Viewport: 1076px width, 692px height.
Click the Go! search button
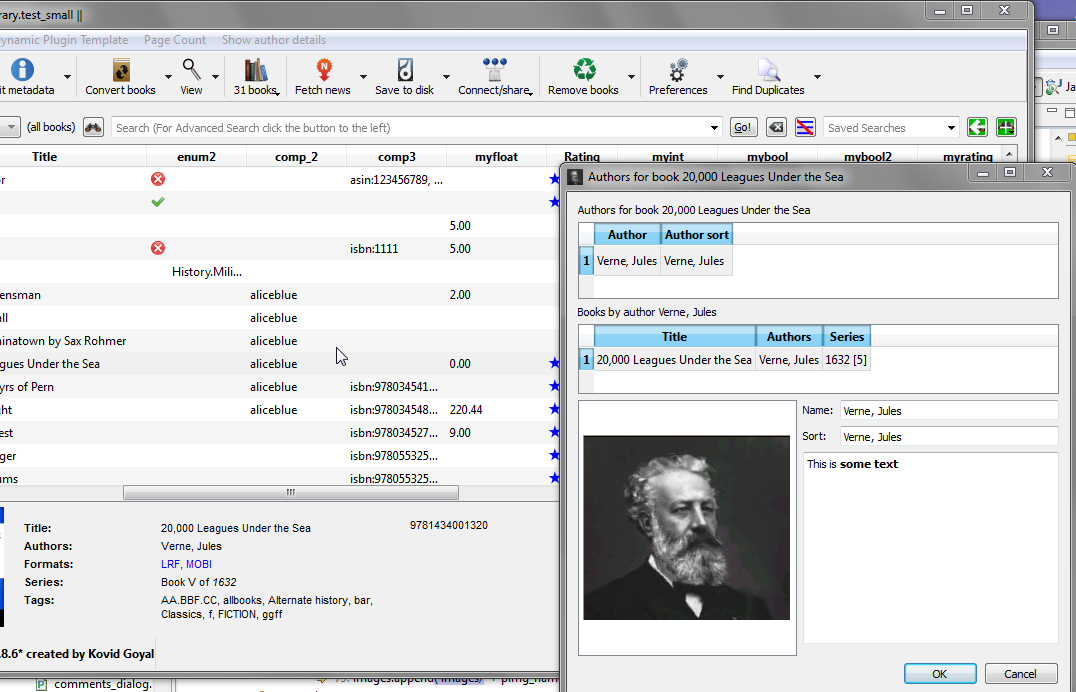(742, 128)
